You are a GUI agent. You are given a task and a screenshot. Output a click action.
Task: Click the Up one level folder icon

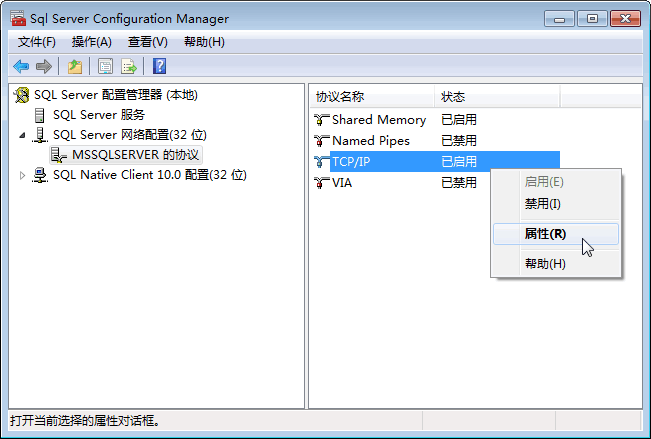pos(75,66)
